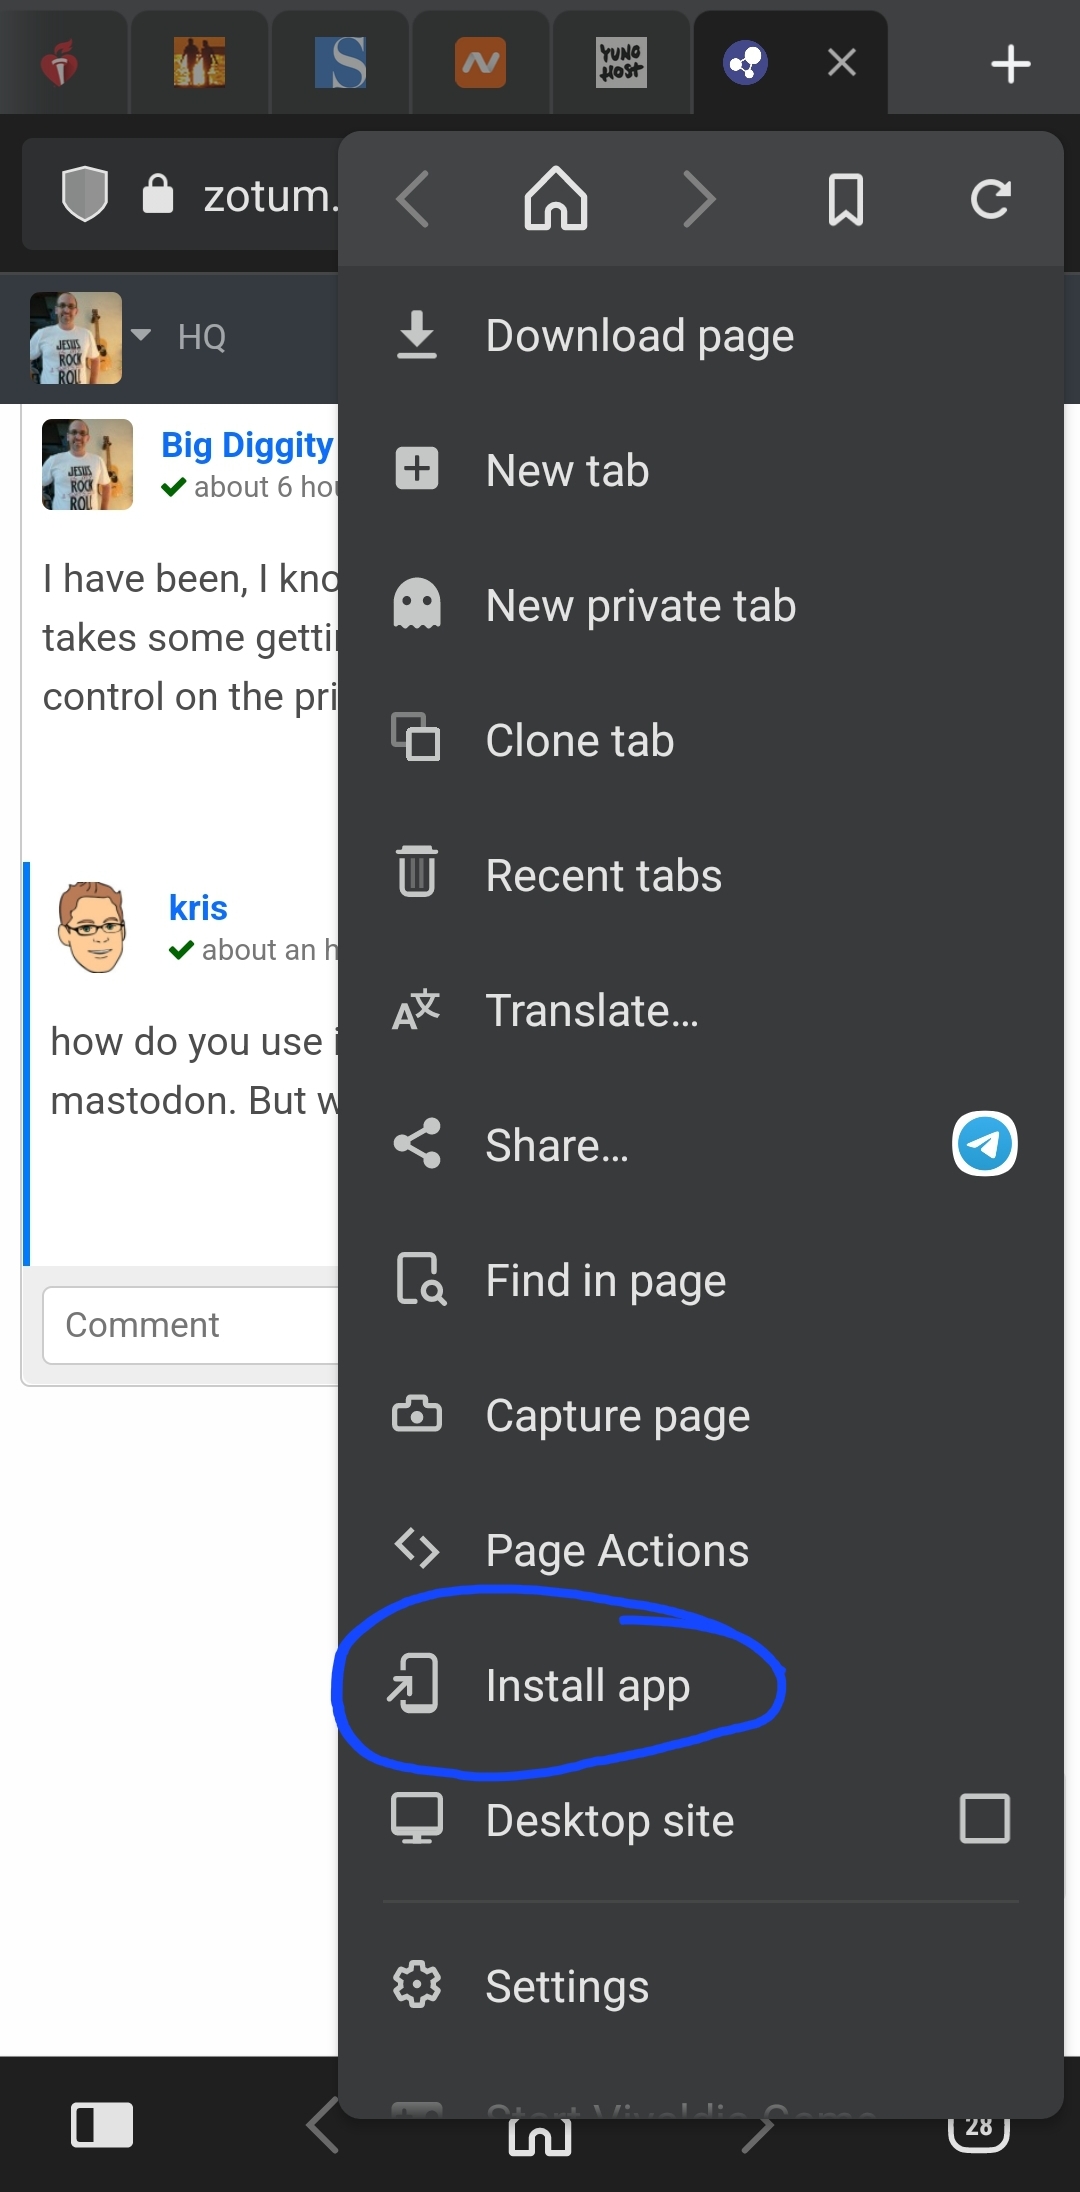The image size is (1080, 2192).
Task: Tap the Home icon in menu
Action: click(x=556, y=199)
